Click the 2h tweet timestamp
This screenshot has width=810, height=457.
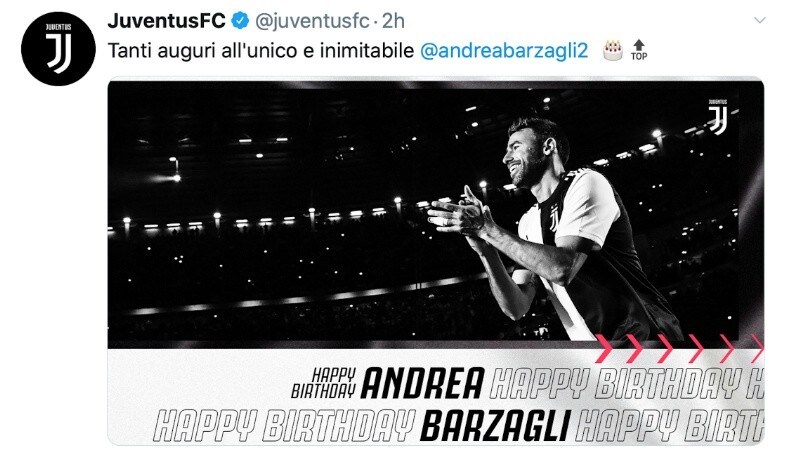pyautogui.click(x=394, y=21)
